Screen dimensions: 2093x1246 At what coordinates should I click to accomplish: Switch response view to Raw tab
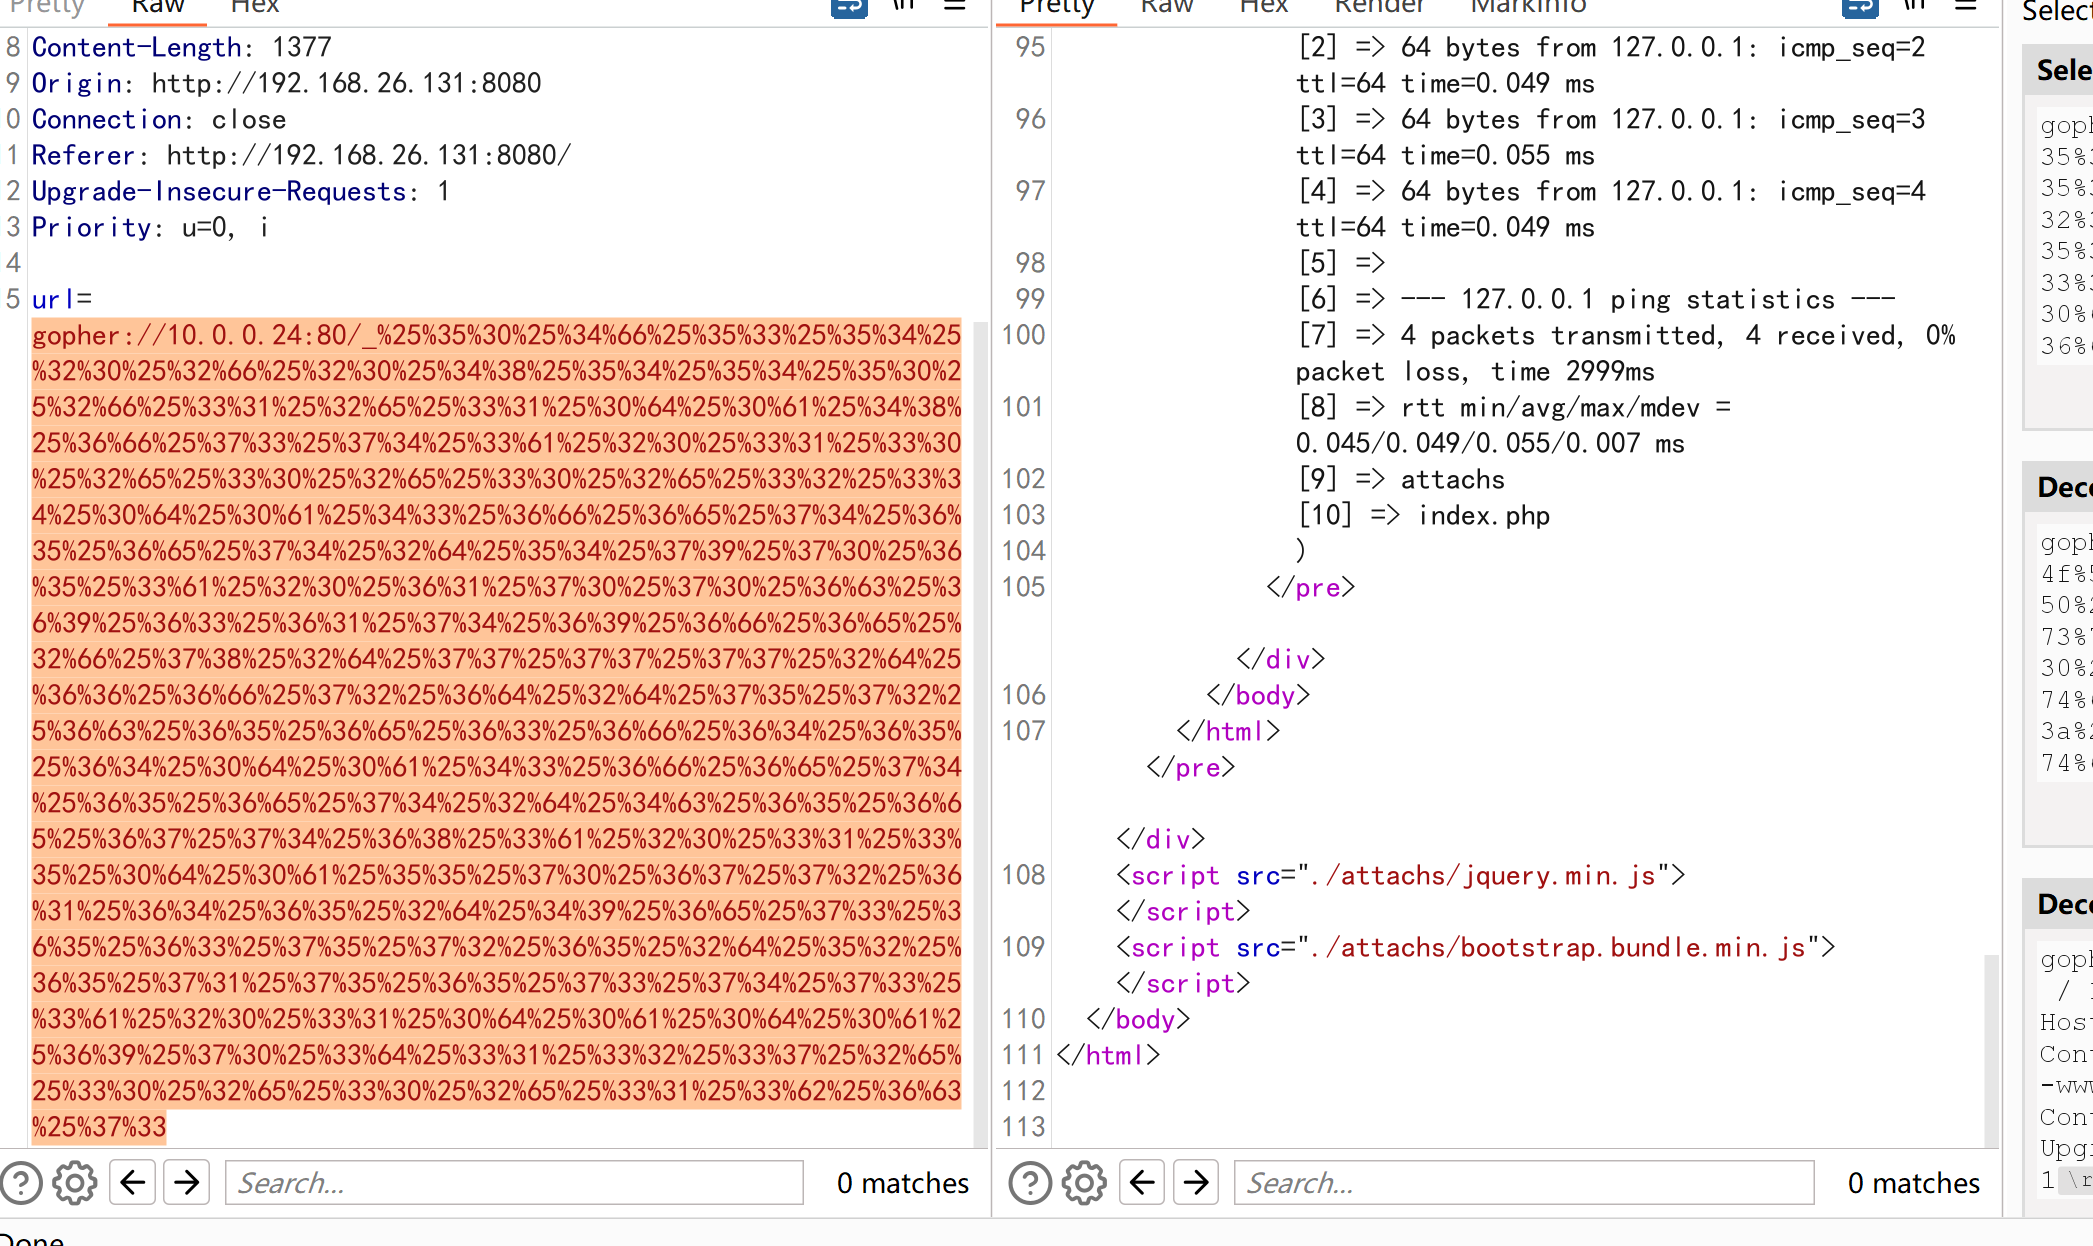[x=1167, y=7]
